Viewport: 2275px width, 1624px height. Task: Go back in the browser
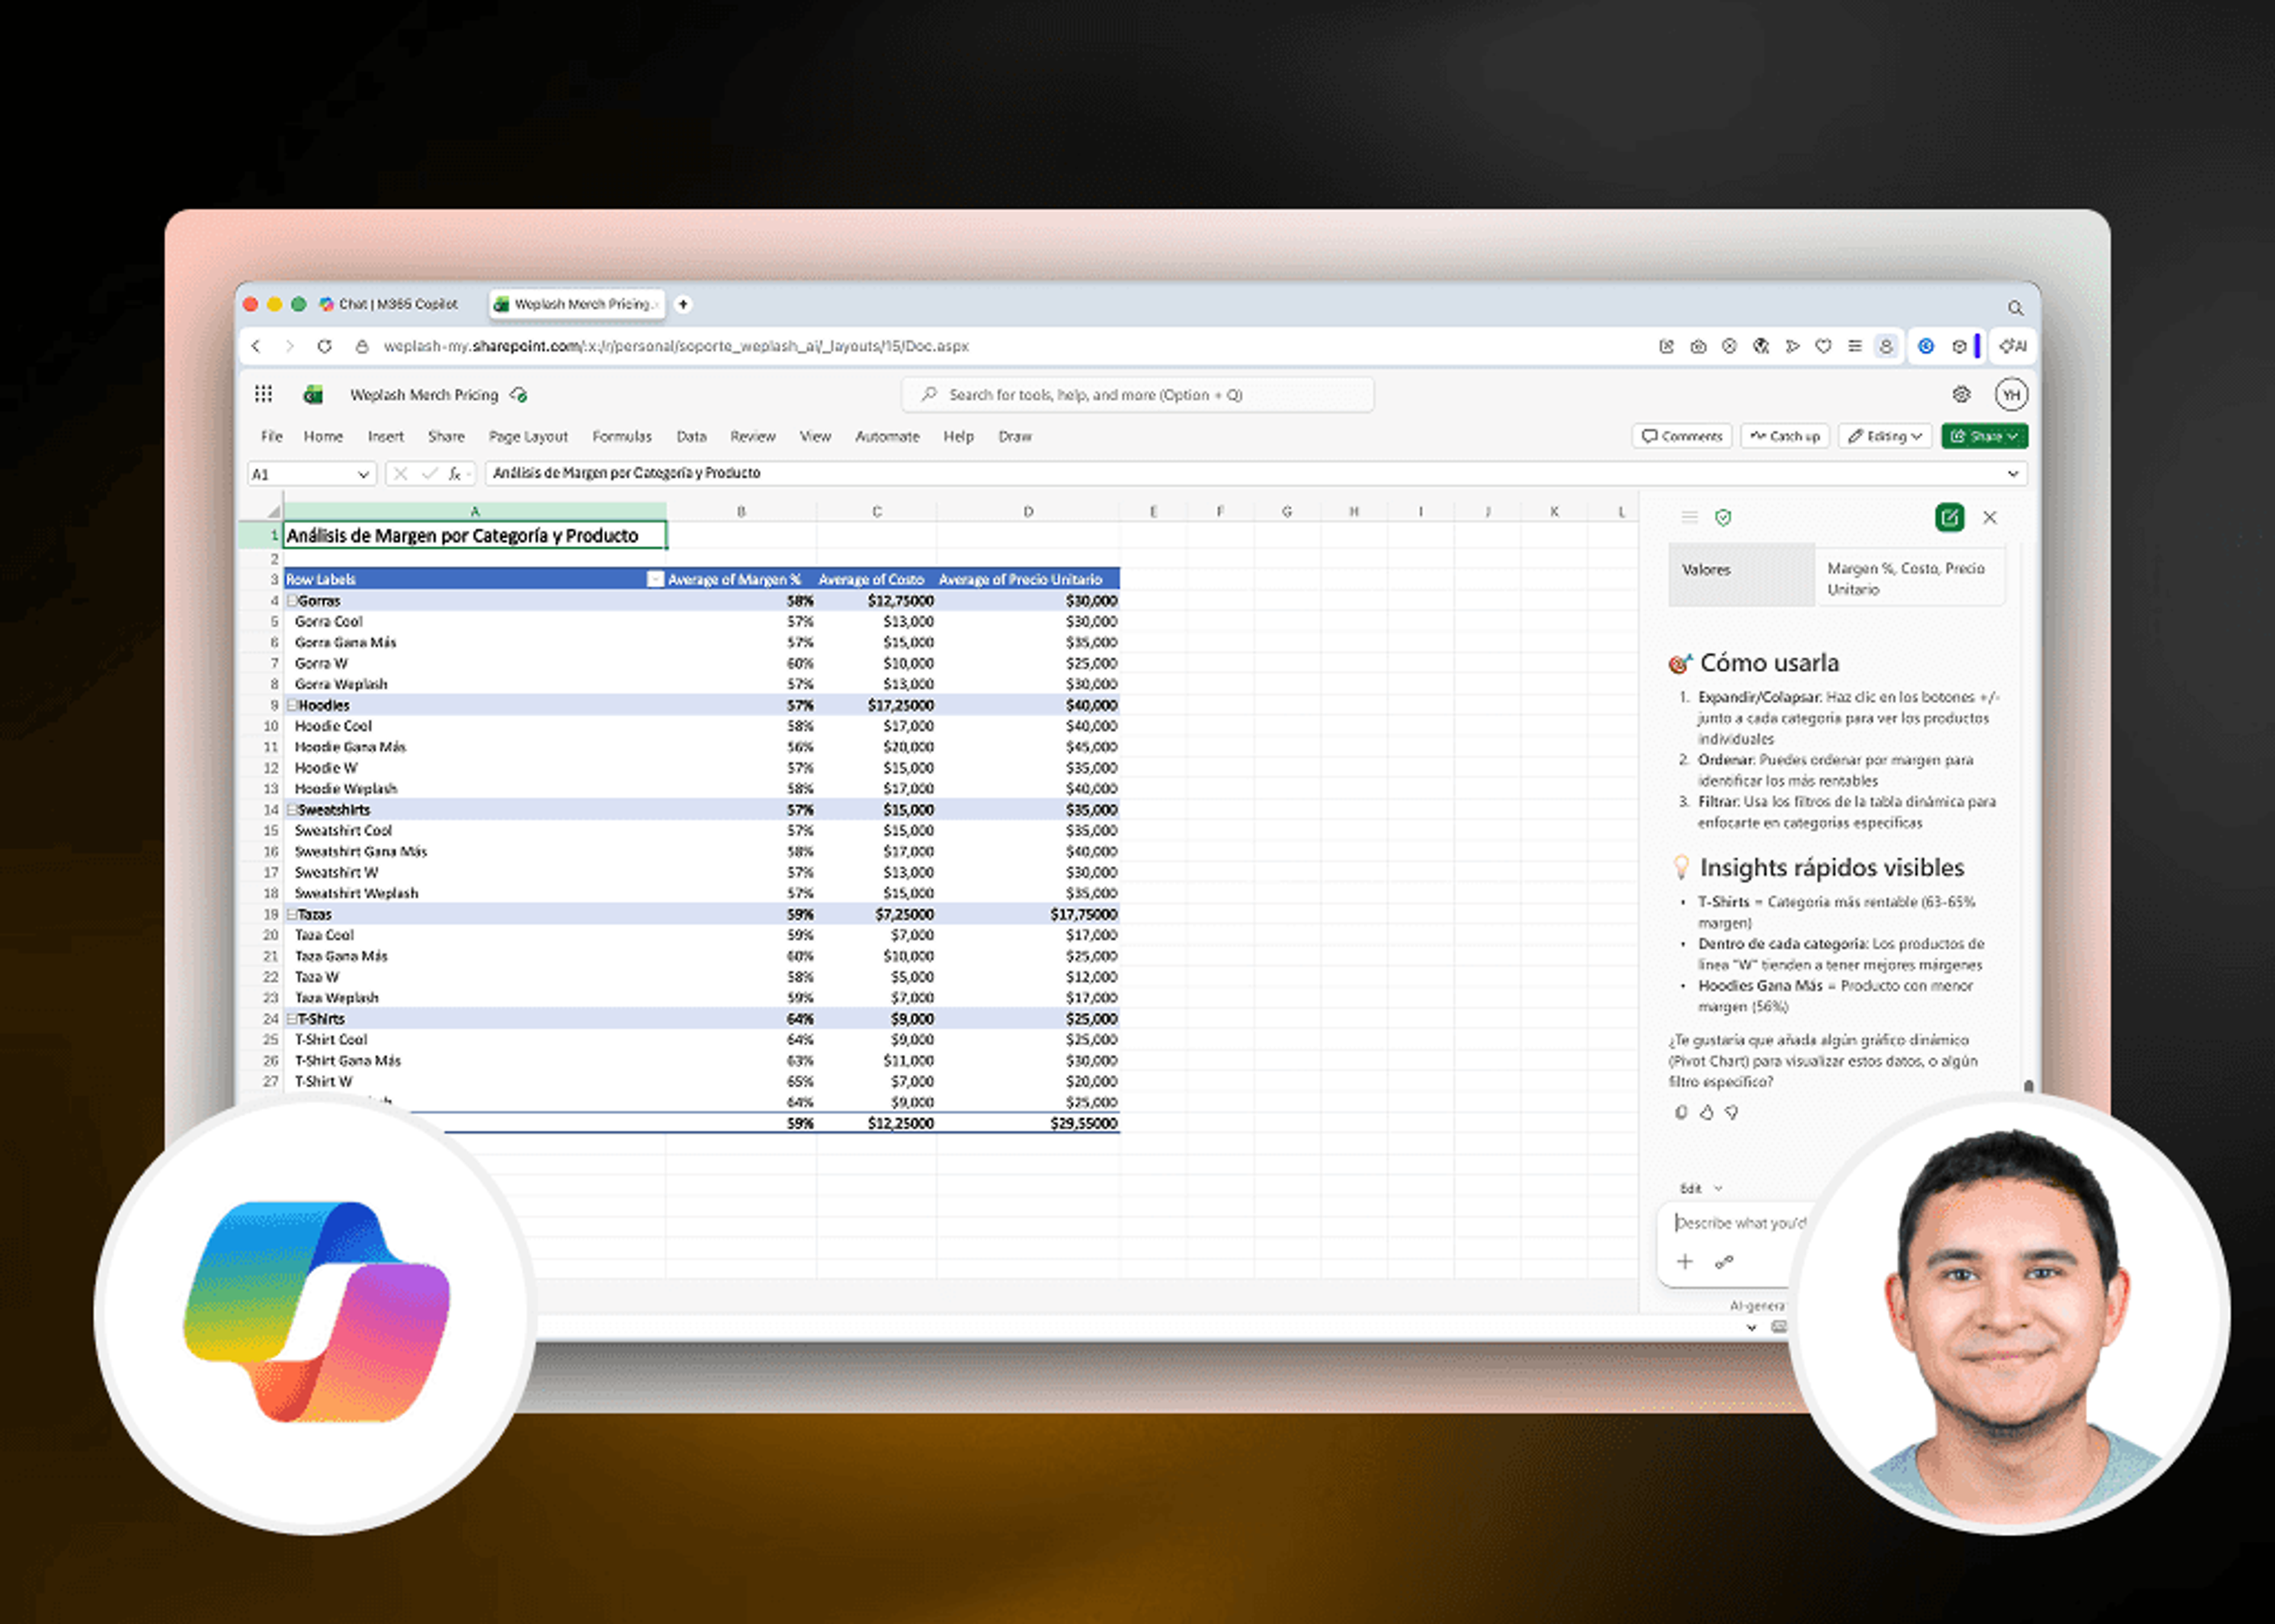pos(256,346)
